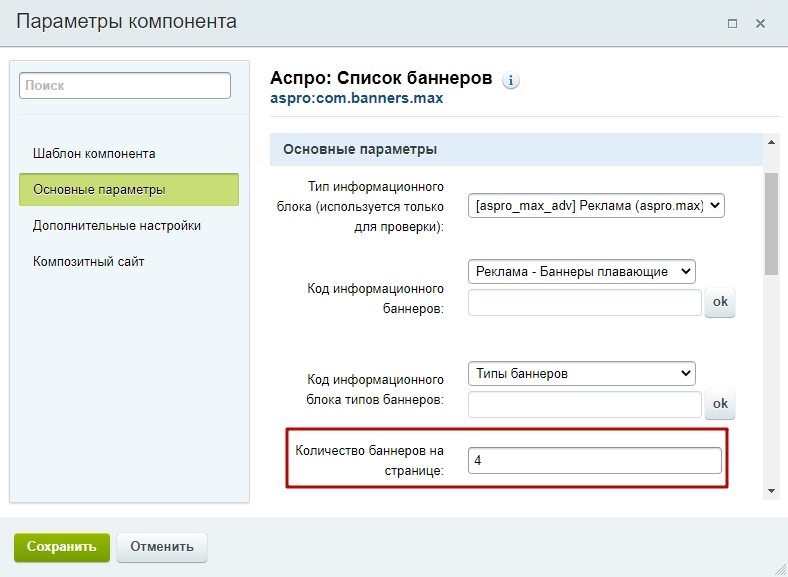Focus the Поиск search field
This screenshot has height=577, width=788.
click(125, 85)
